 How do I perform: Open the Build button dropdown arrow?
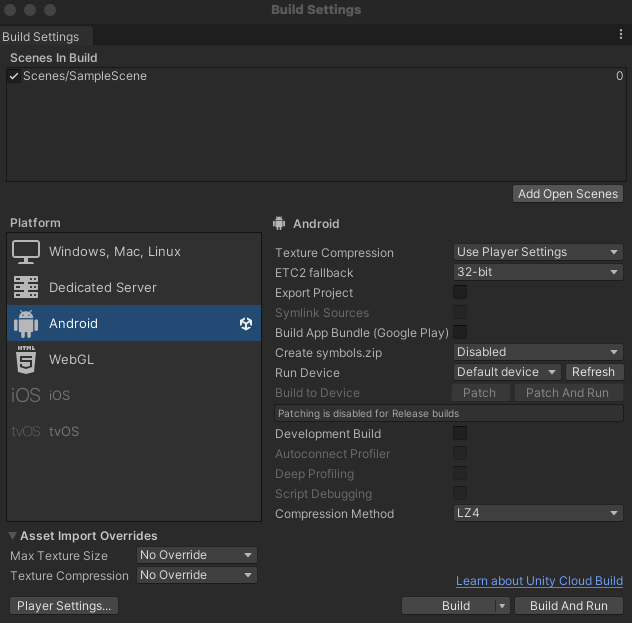coord(502,606)
